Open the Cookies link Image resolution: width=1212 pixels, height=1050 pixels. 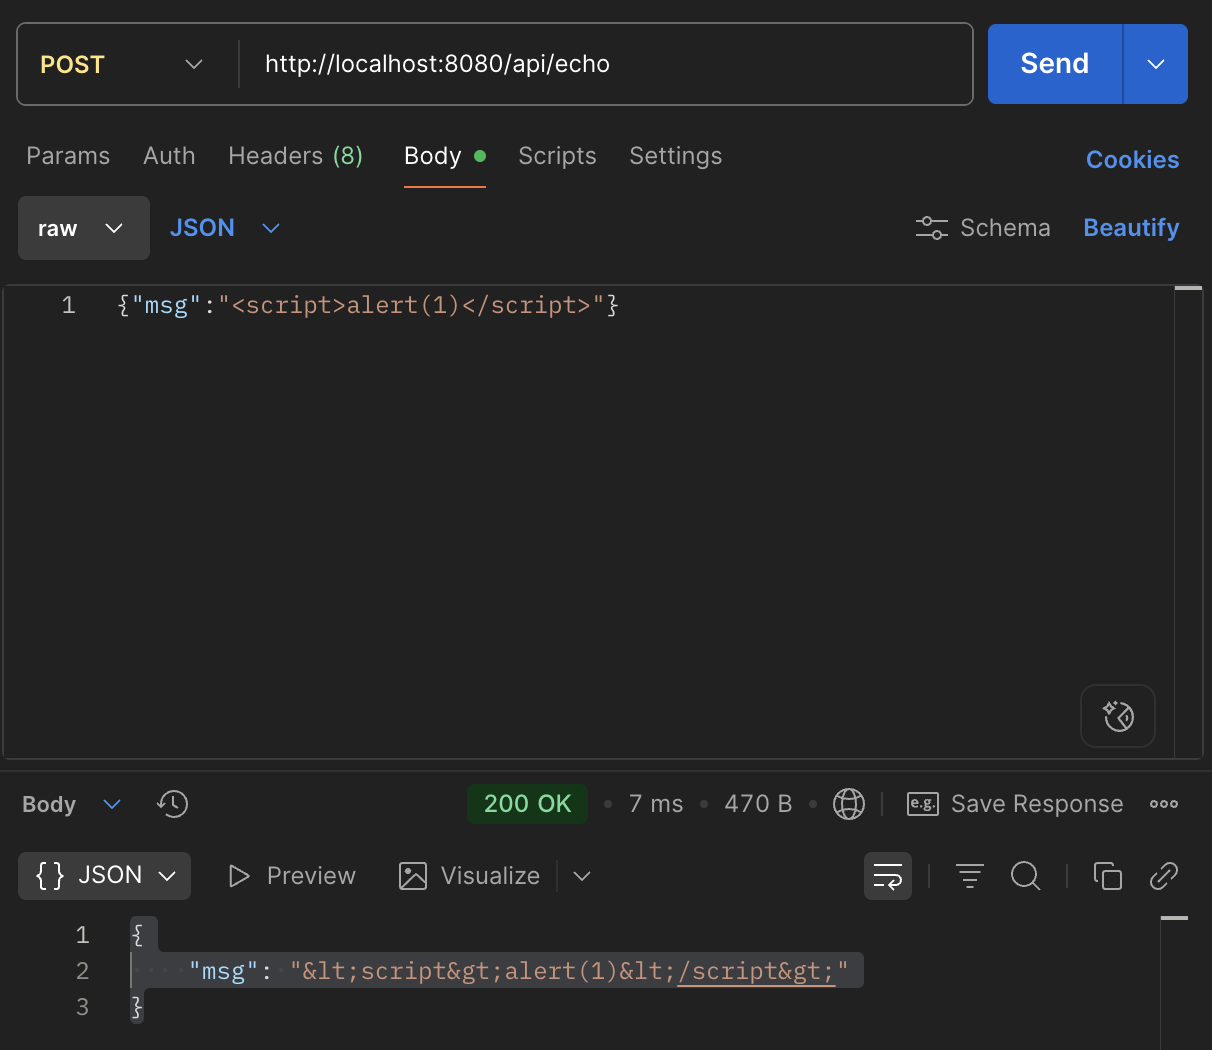click(1132, 160)
